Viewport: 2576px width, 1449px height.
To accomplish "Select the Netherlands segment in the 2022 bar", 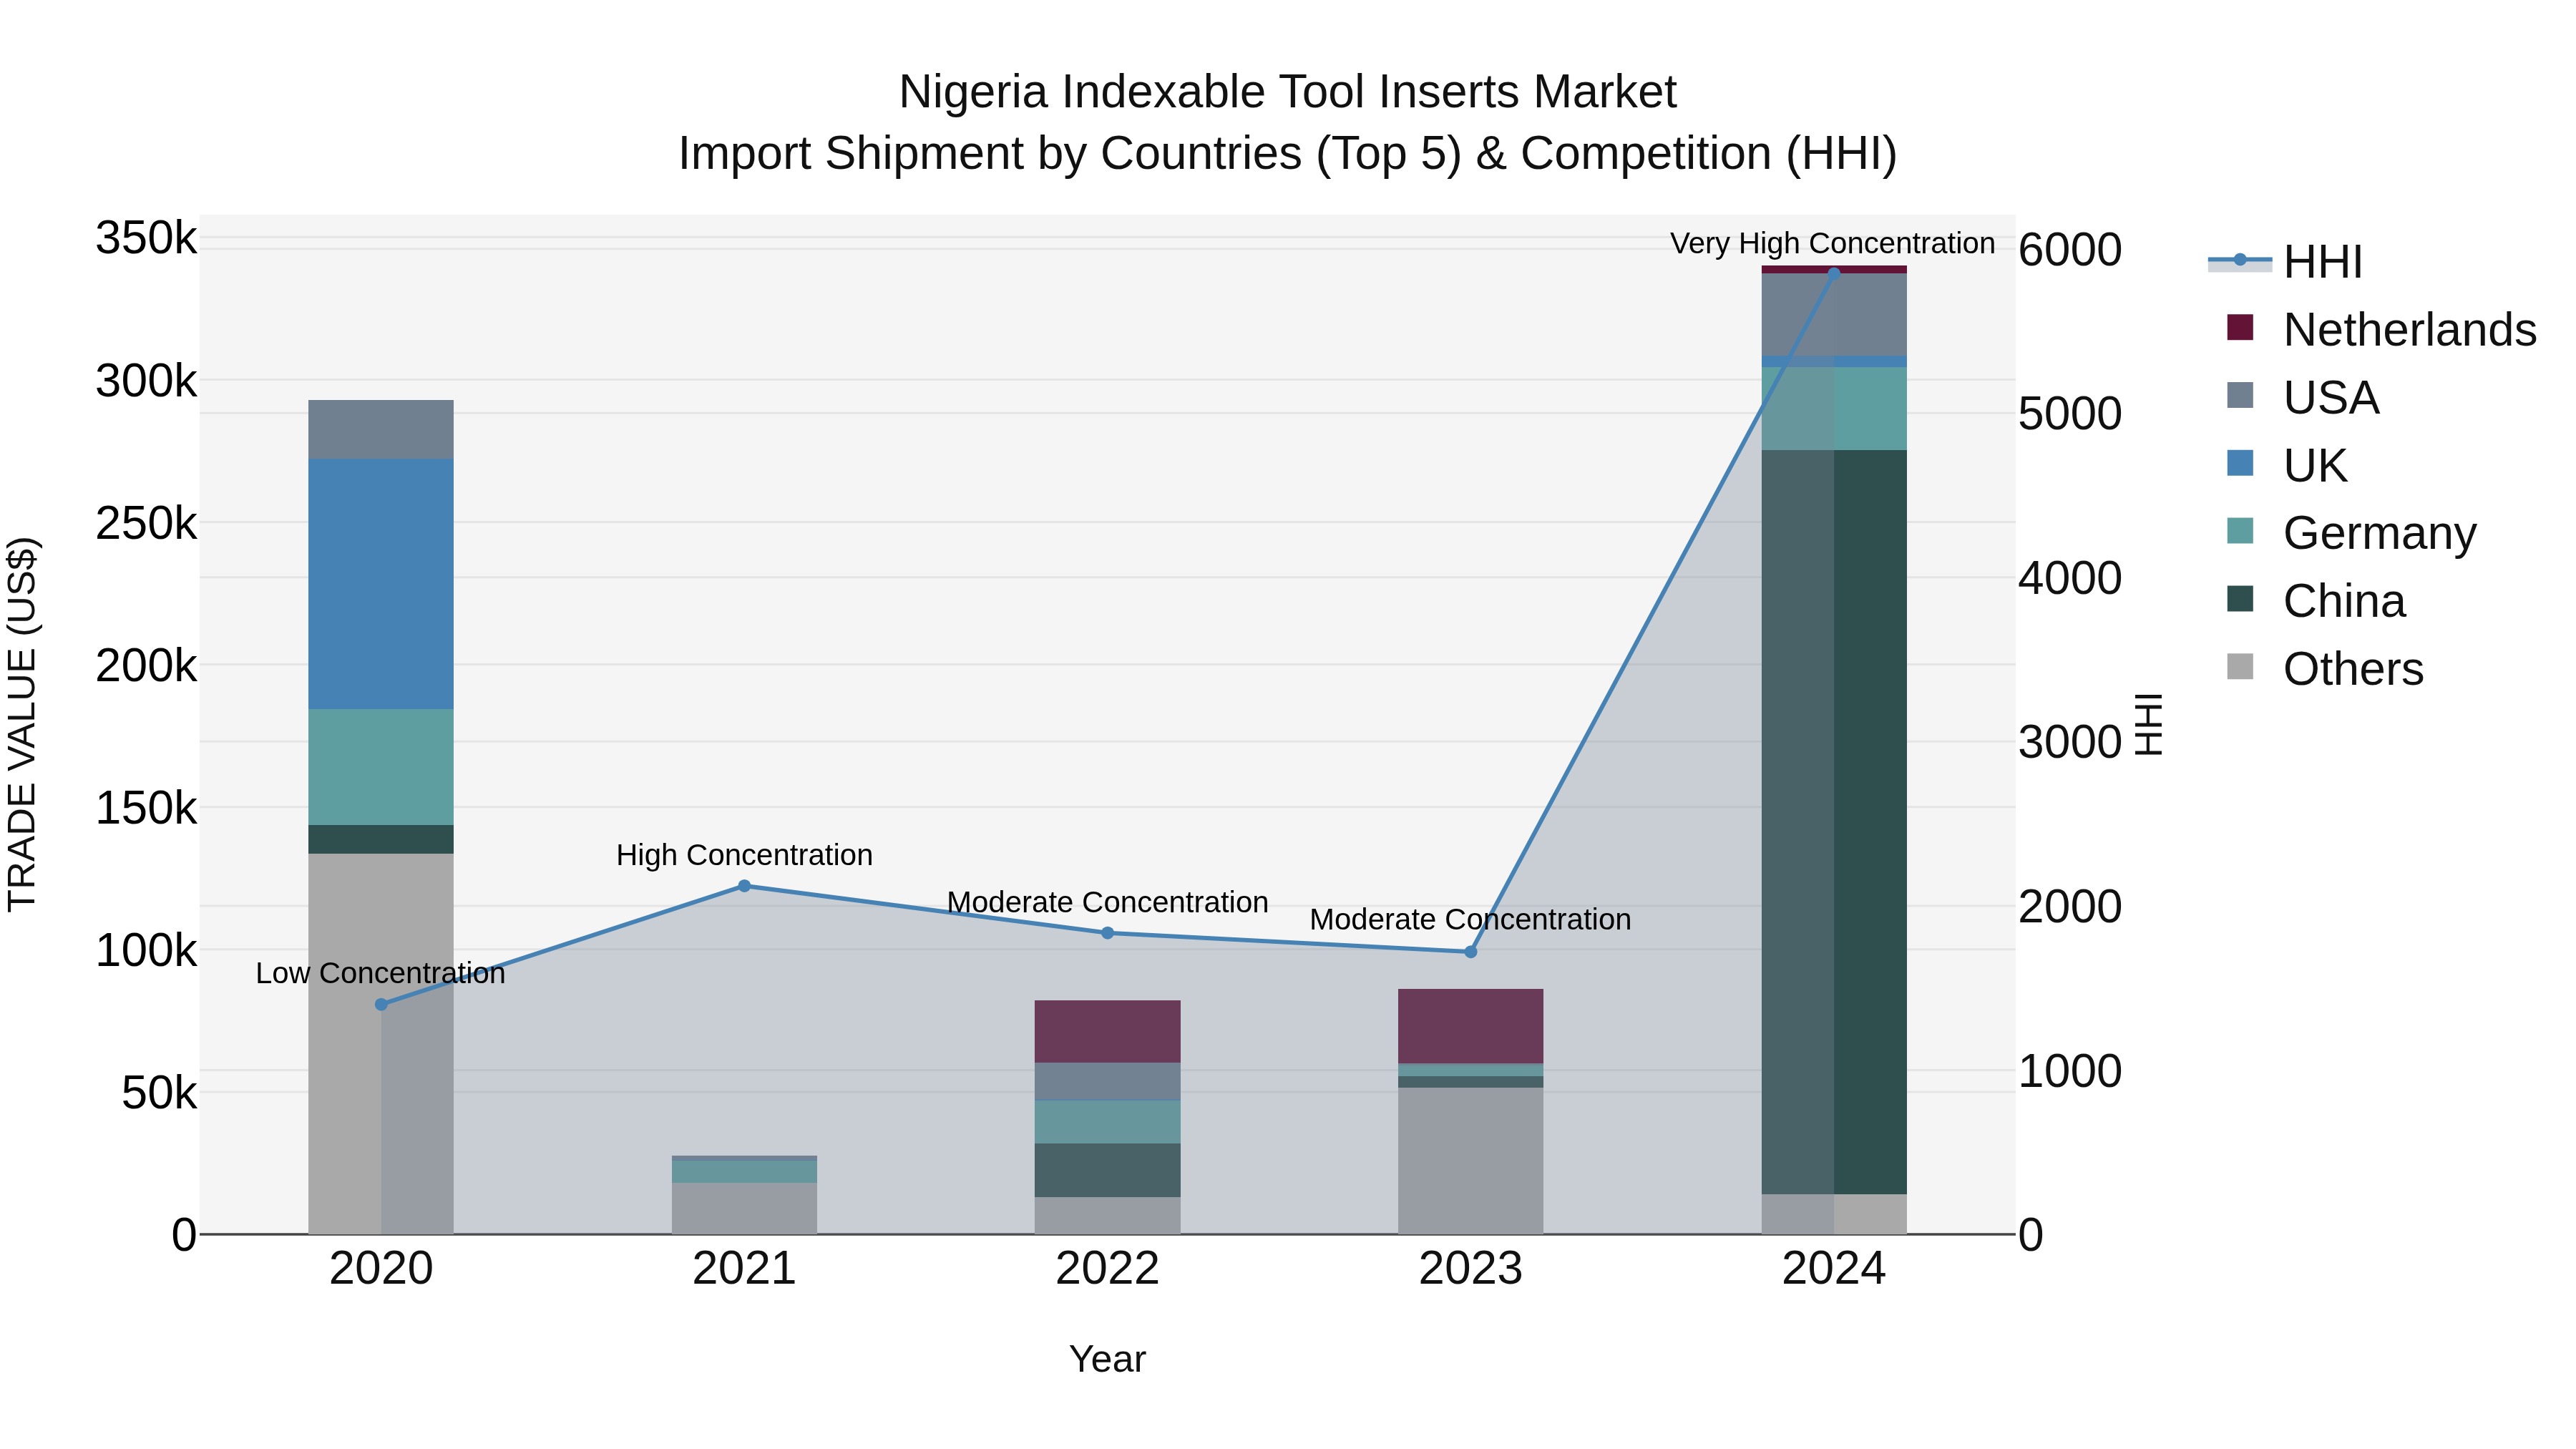I will [1107, 1031].
